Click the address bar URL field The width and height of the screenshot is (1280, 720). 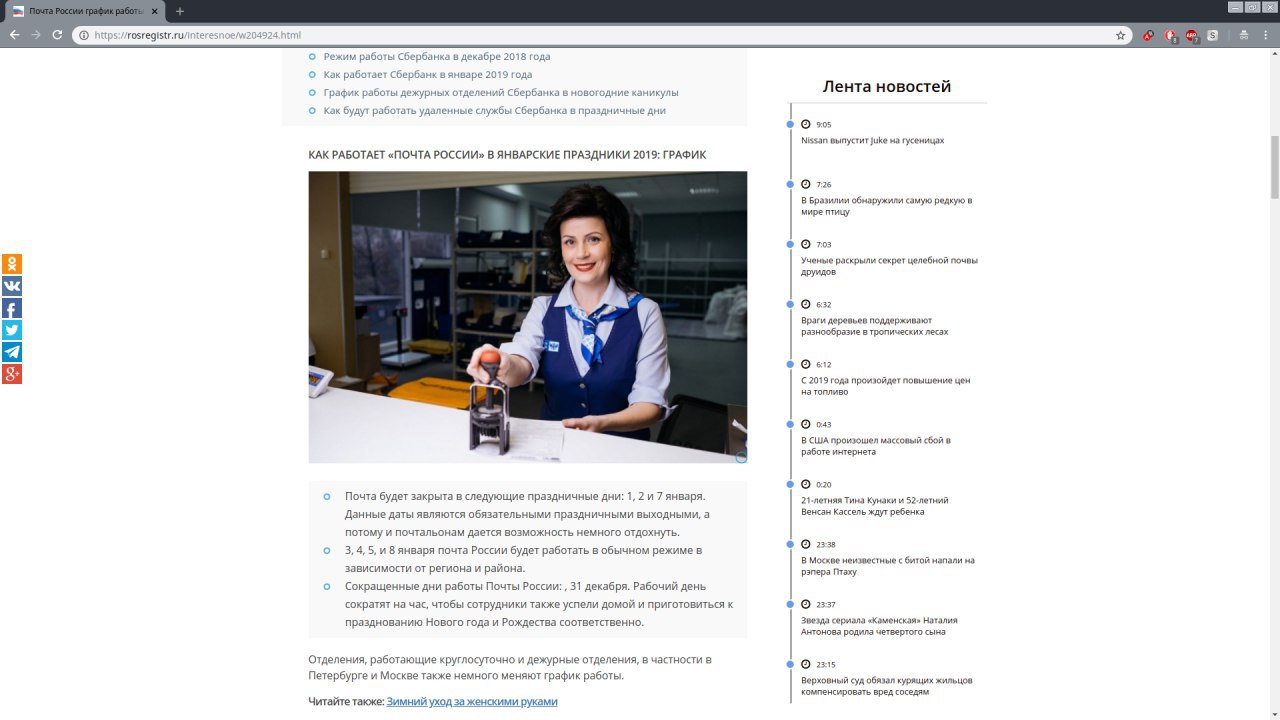(x=600, y=35)
